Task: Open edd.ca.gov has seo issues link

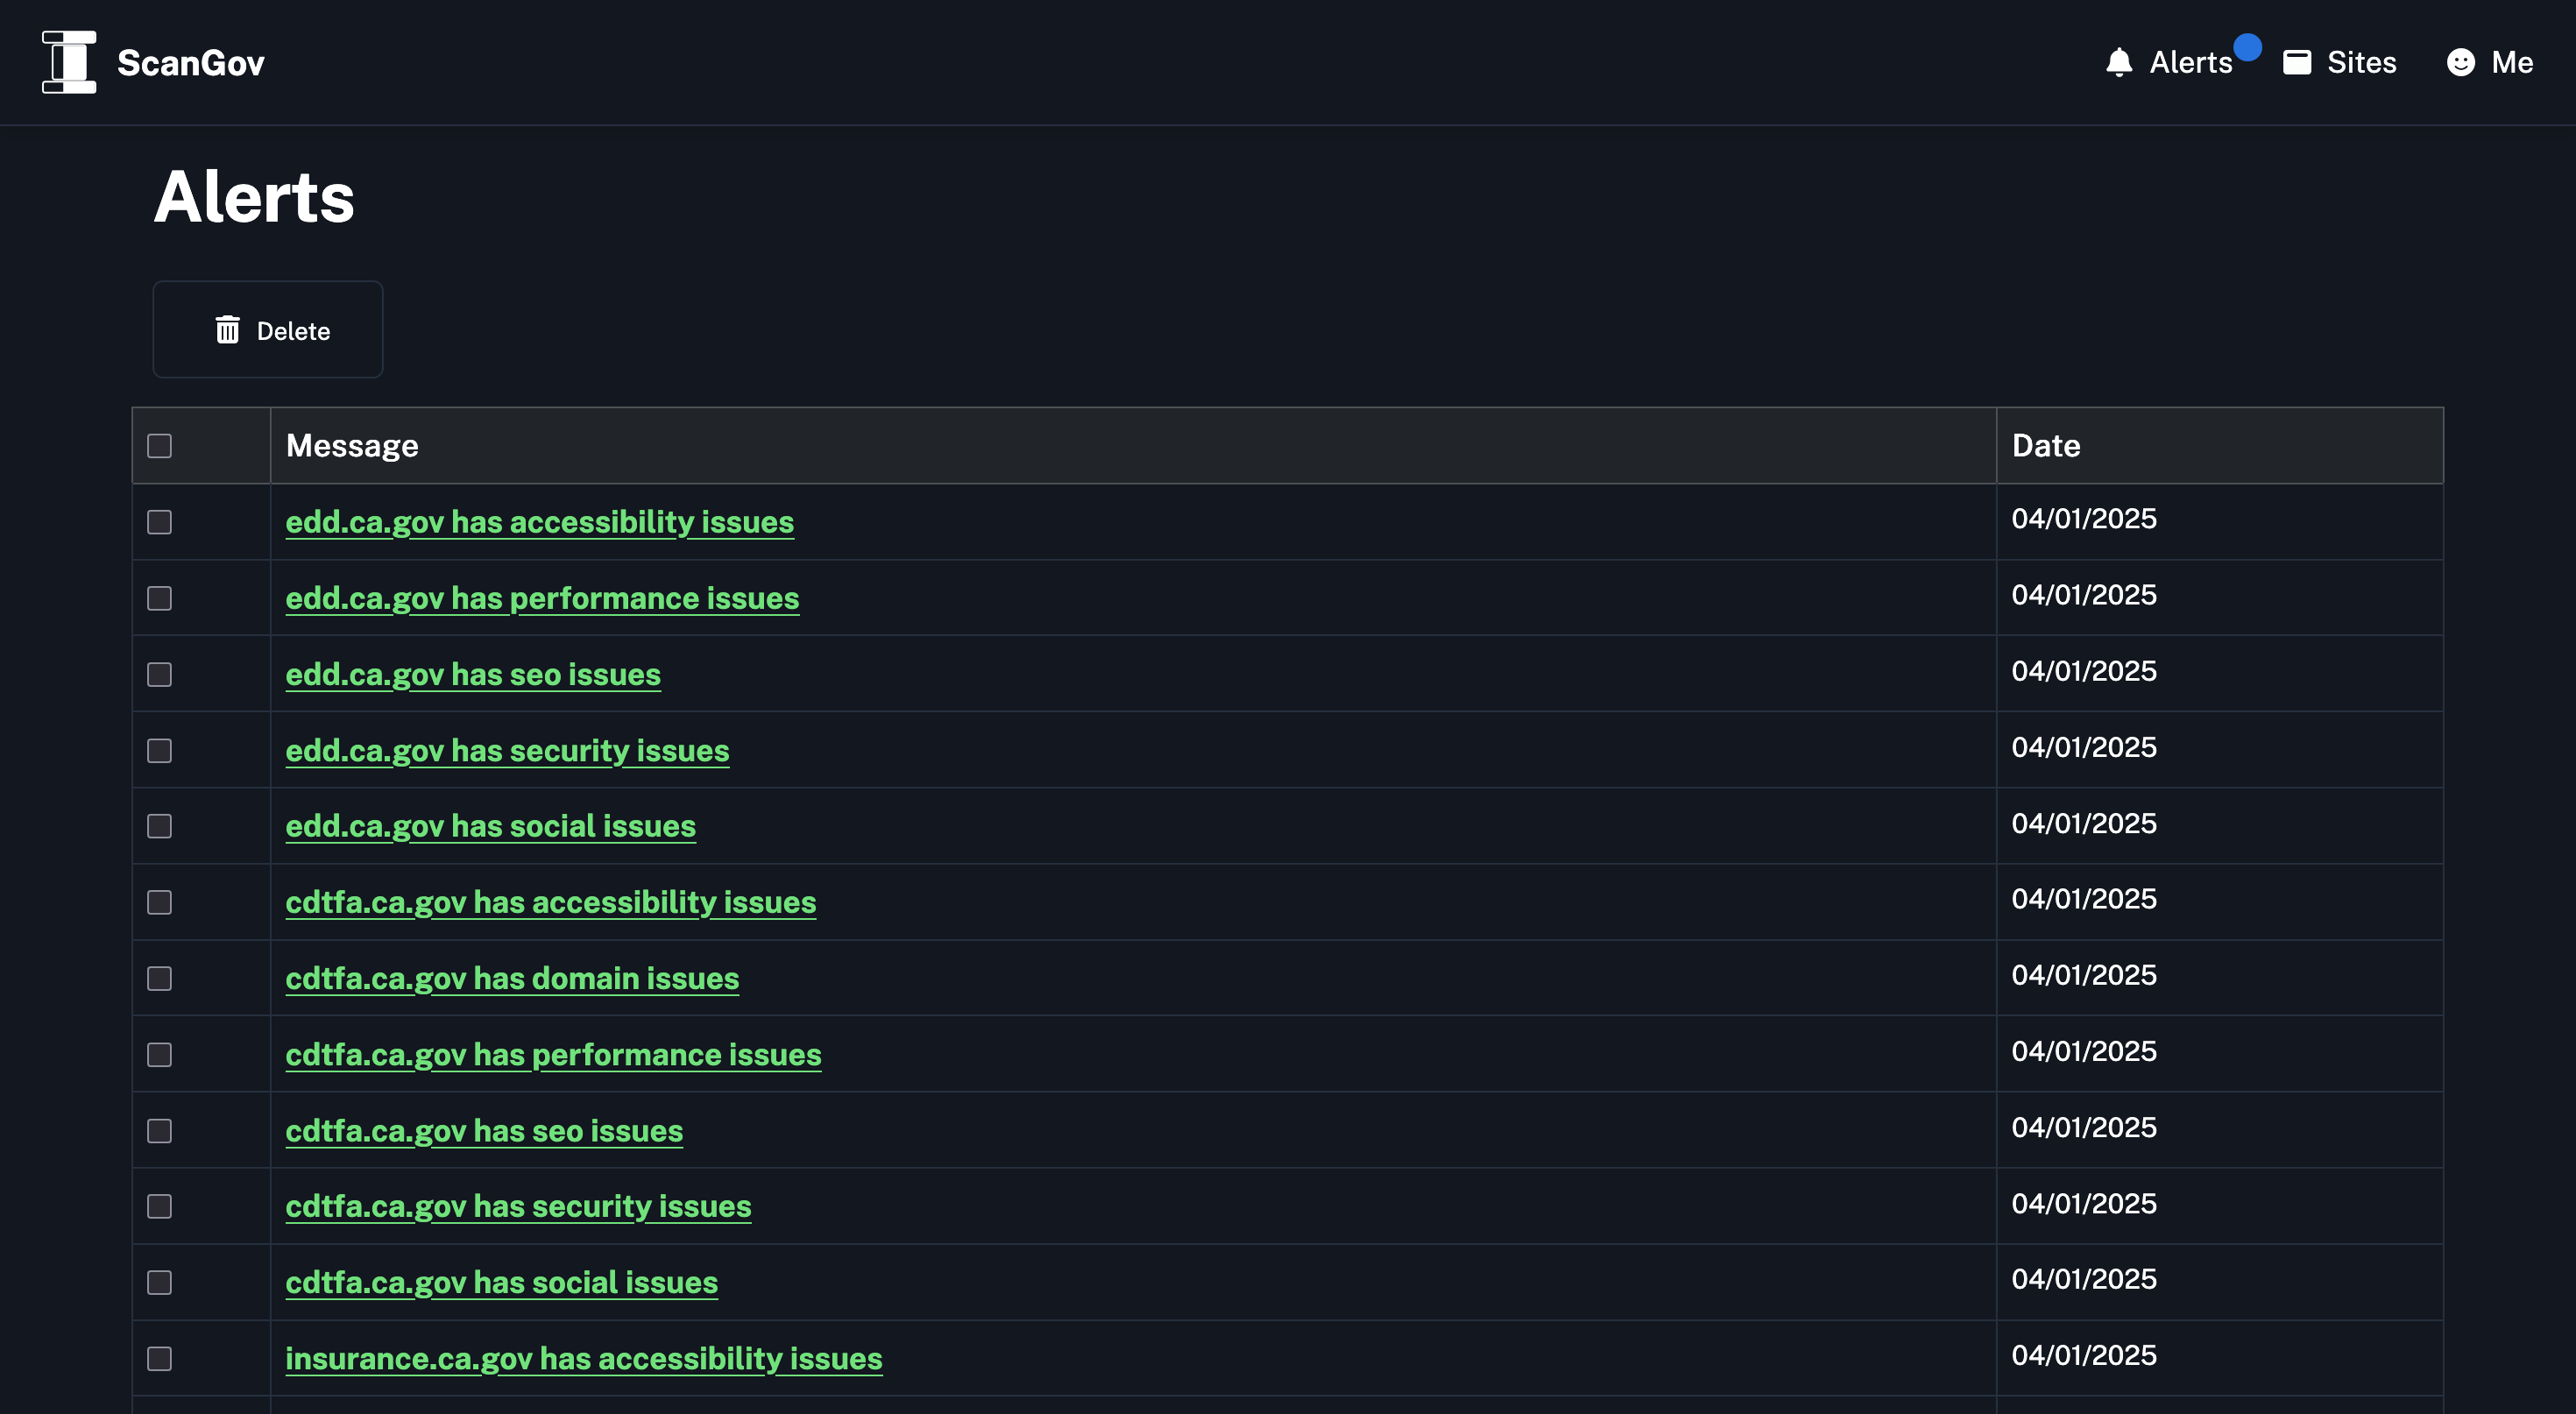Action: tap(473, 674)
